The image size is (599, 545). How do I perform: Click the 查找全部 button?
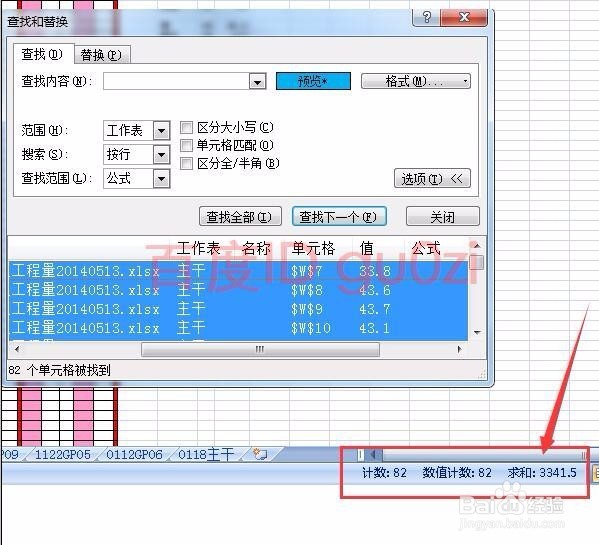click(x=240, y=217)
